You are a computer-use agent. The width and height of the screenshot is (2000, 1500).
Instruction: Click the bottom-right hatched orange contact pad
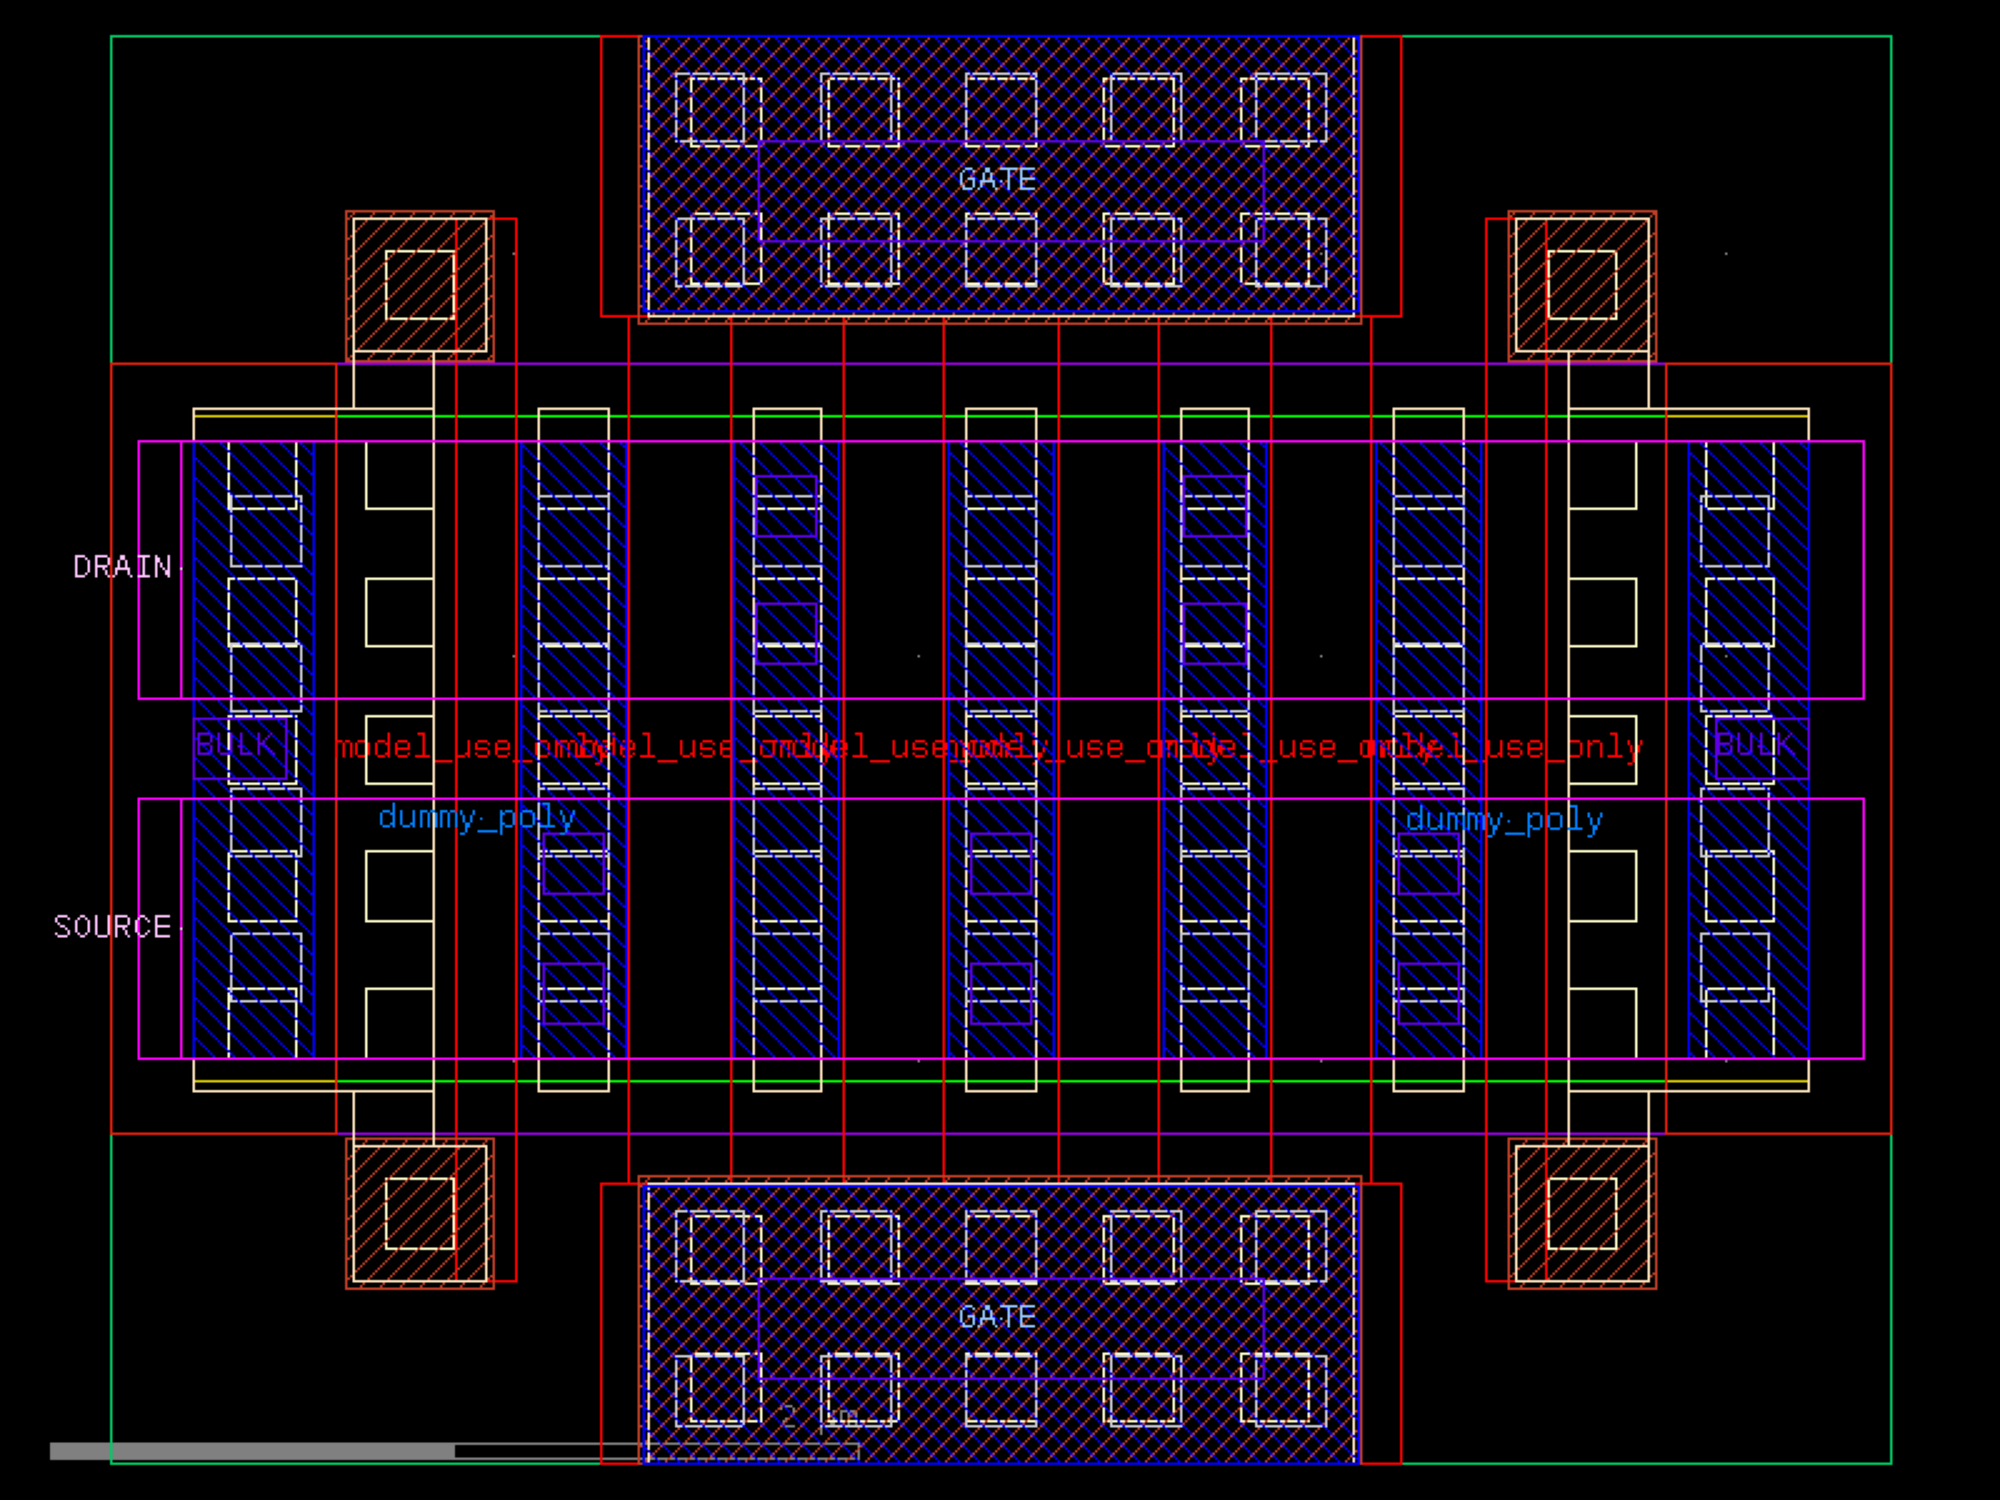1582,1213
